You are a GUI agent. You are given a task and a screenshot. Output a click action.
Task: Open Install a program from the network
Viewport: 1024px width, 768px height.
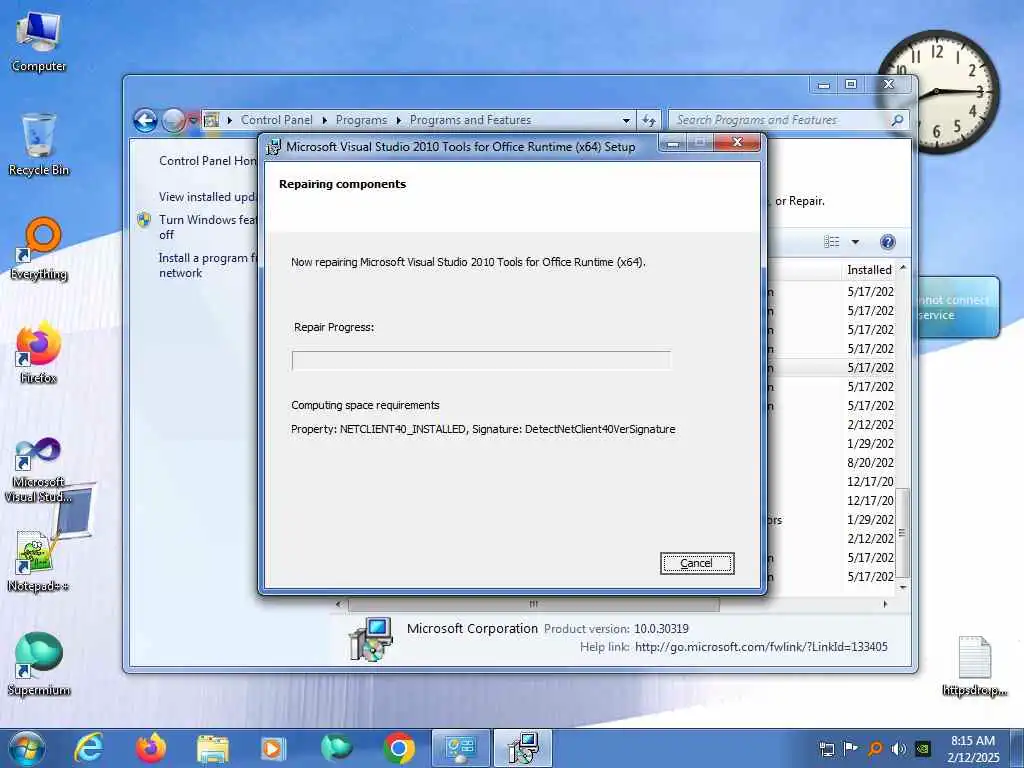point(208,265)
